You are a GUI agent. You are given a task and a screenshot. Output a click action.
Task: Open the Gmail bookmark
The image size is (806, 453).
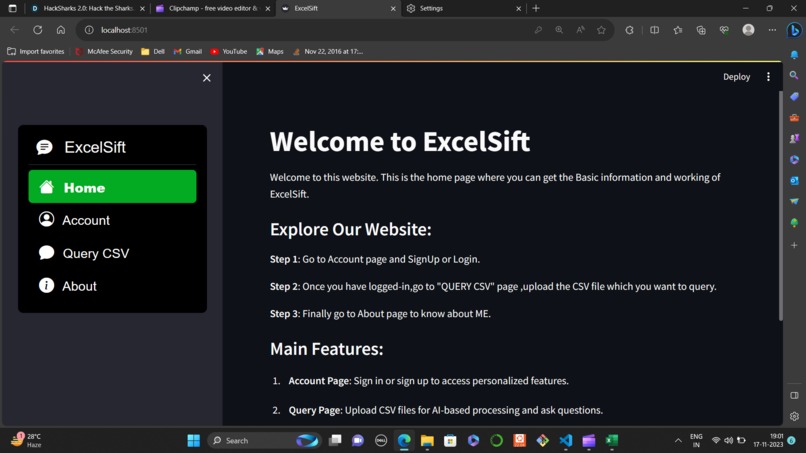click(188, 51)
